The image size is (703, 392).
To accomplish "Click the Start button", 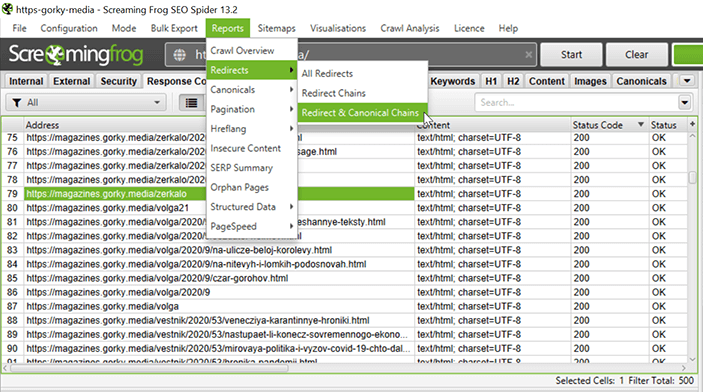I will (571, 55).
